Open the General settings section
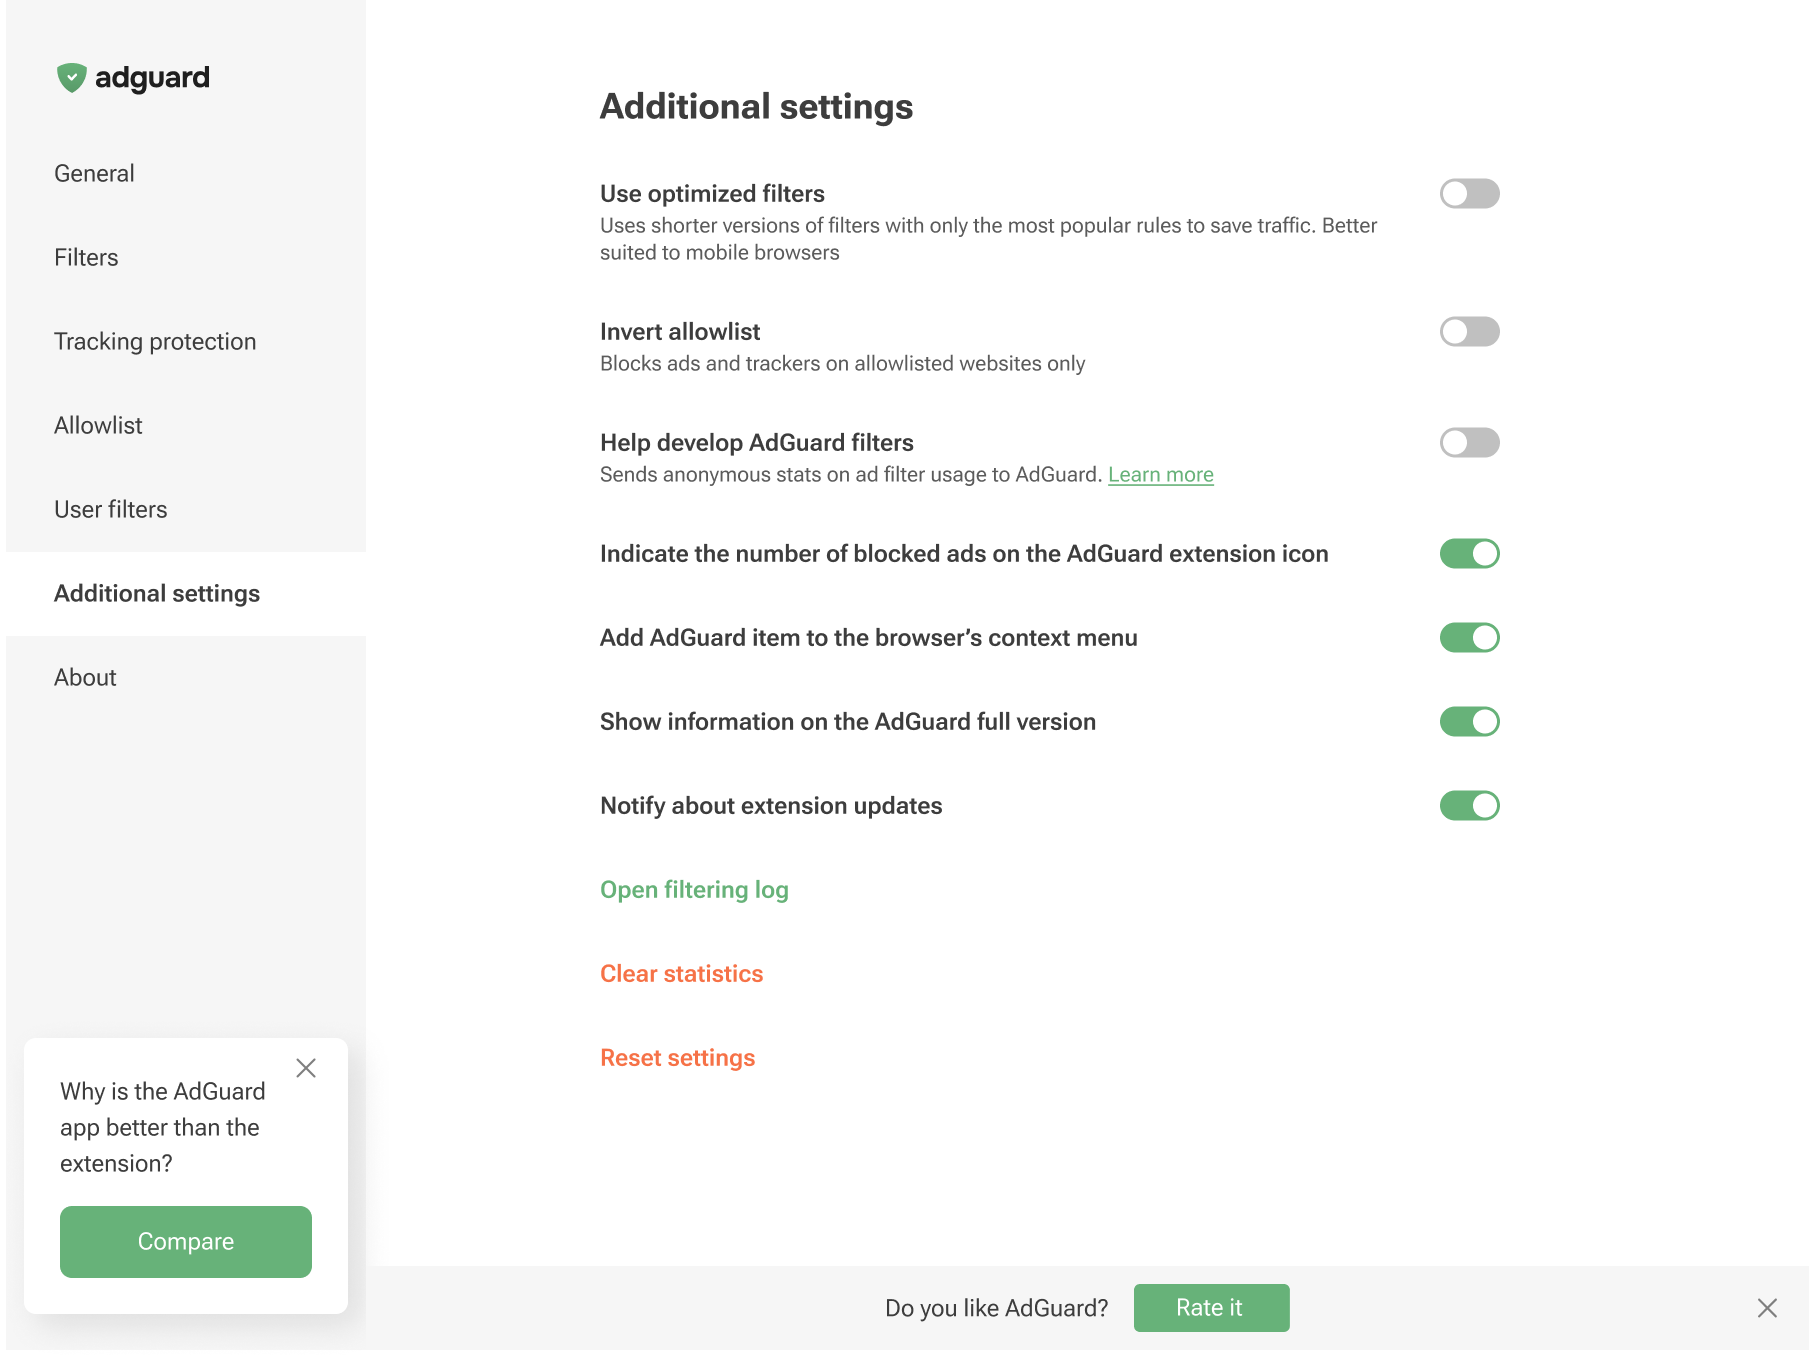The image size is (1809, 1362). tap(186, 174)
